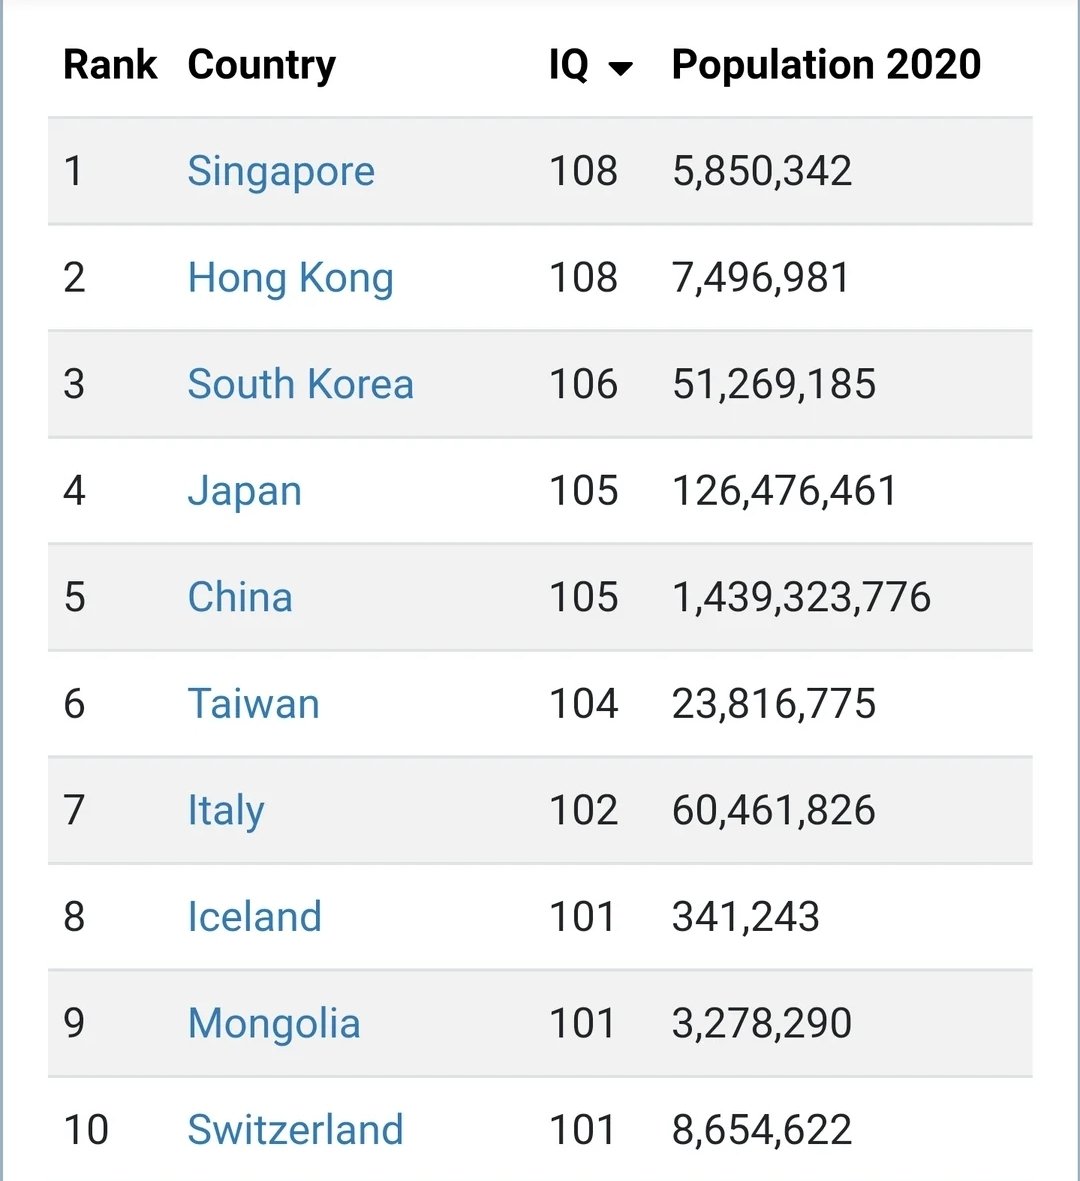Click Iceland's population cell 341,243
Viewport: 1080px width, 1181px height.
coord(745,917)
